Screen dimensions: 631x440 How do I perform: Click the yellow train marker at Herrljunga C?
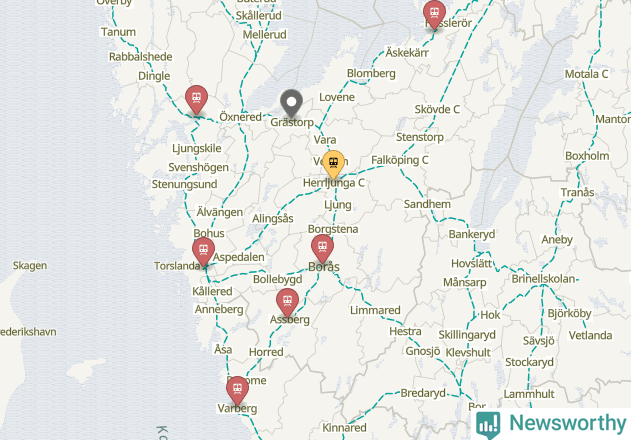pos(333,164)
